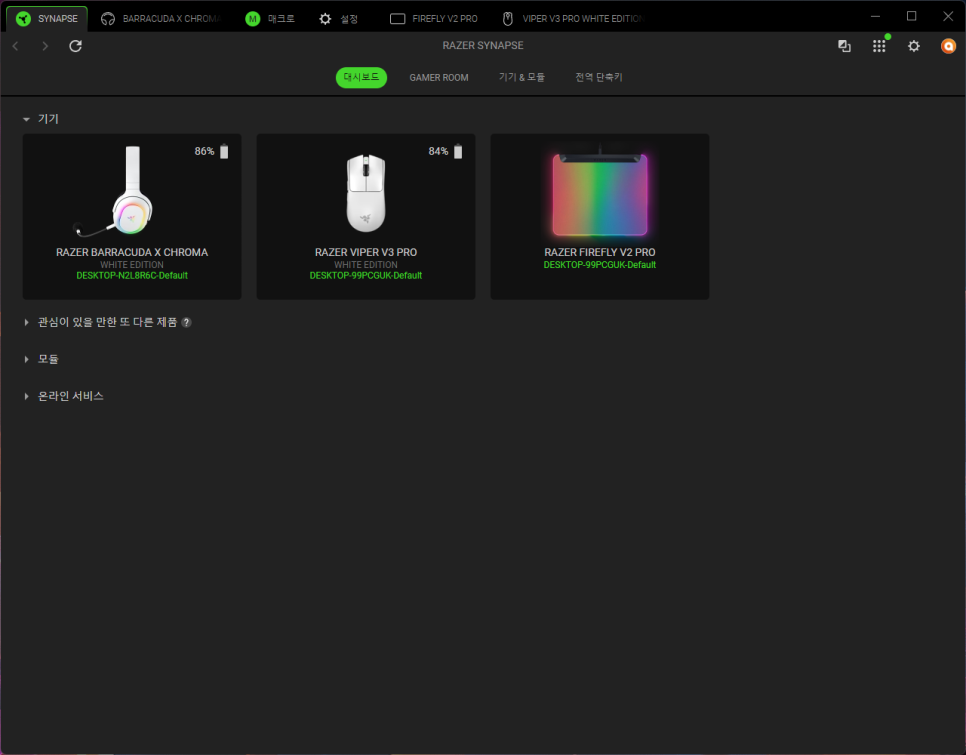Screen dimensions: 966x755
Task: Open the modules grid icon at top right
Action: [x=879, y=46]
